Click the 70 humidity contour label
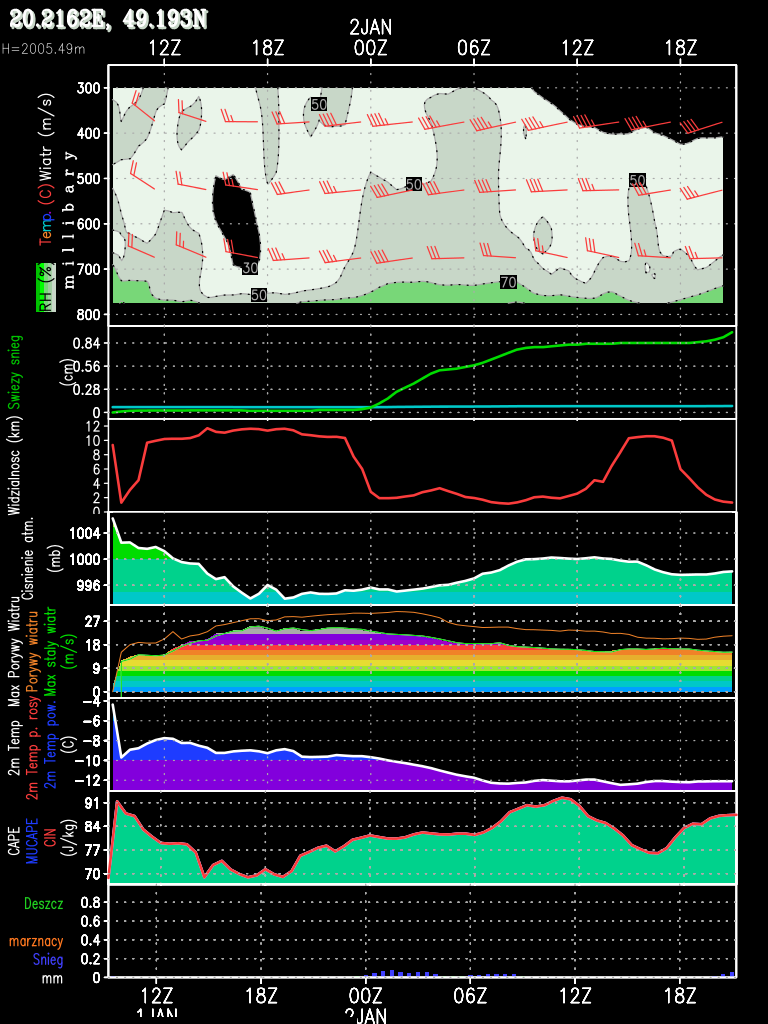The height and width of the screenshot is (1024, 768). (x=508, y=283)
